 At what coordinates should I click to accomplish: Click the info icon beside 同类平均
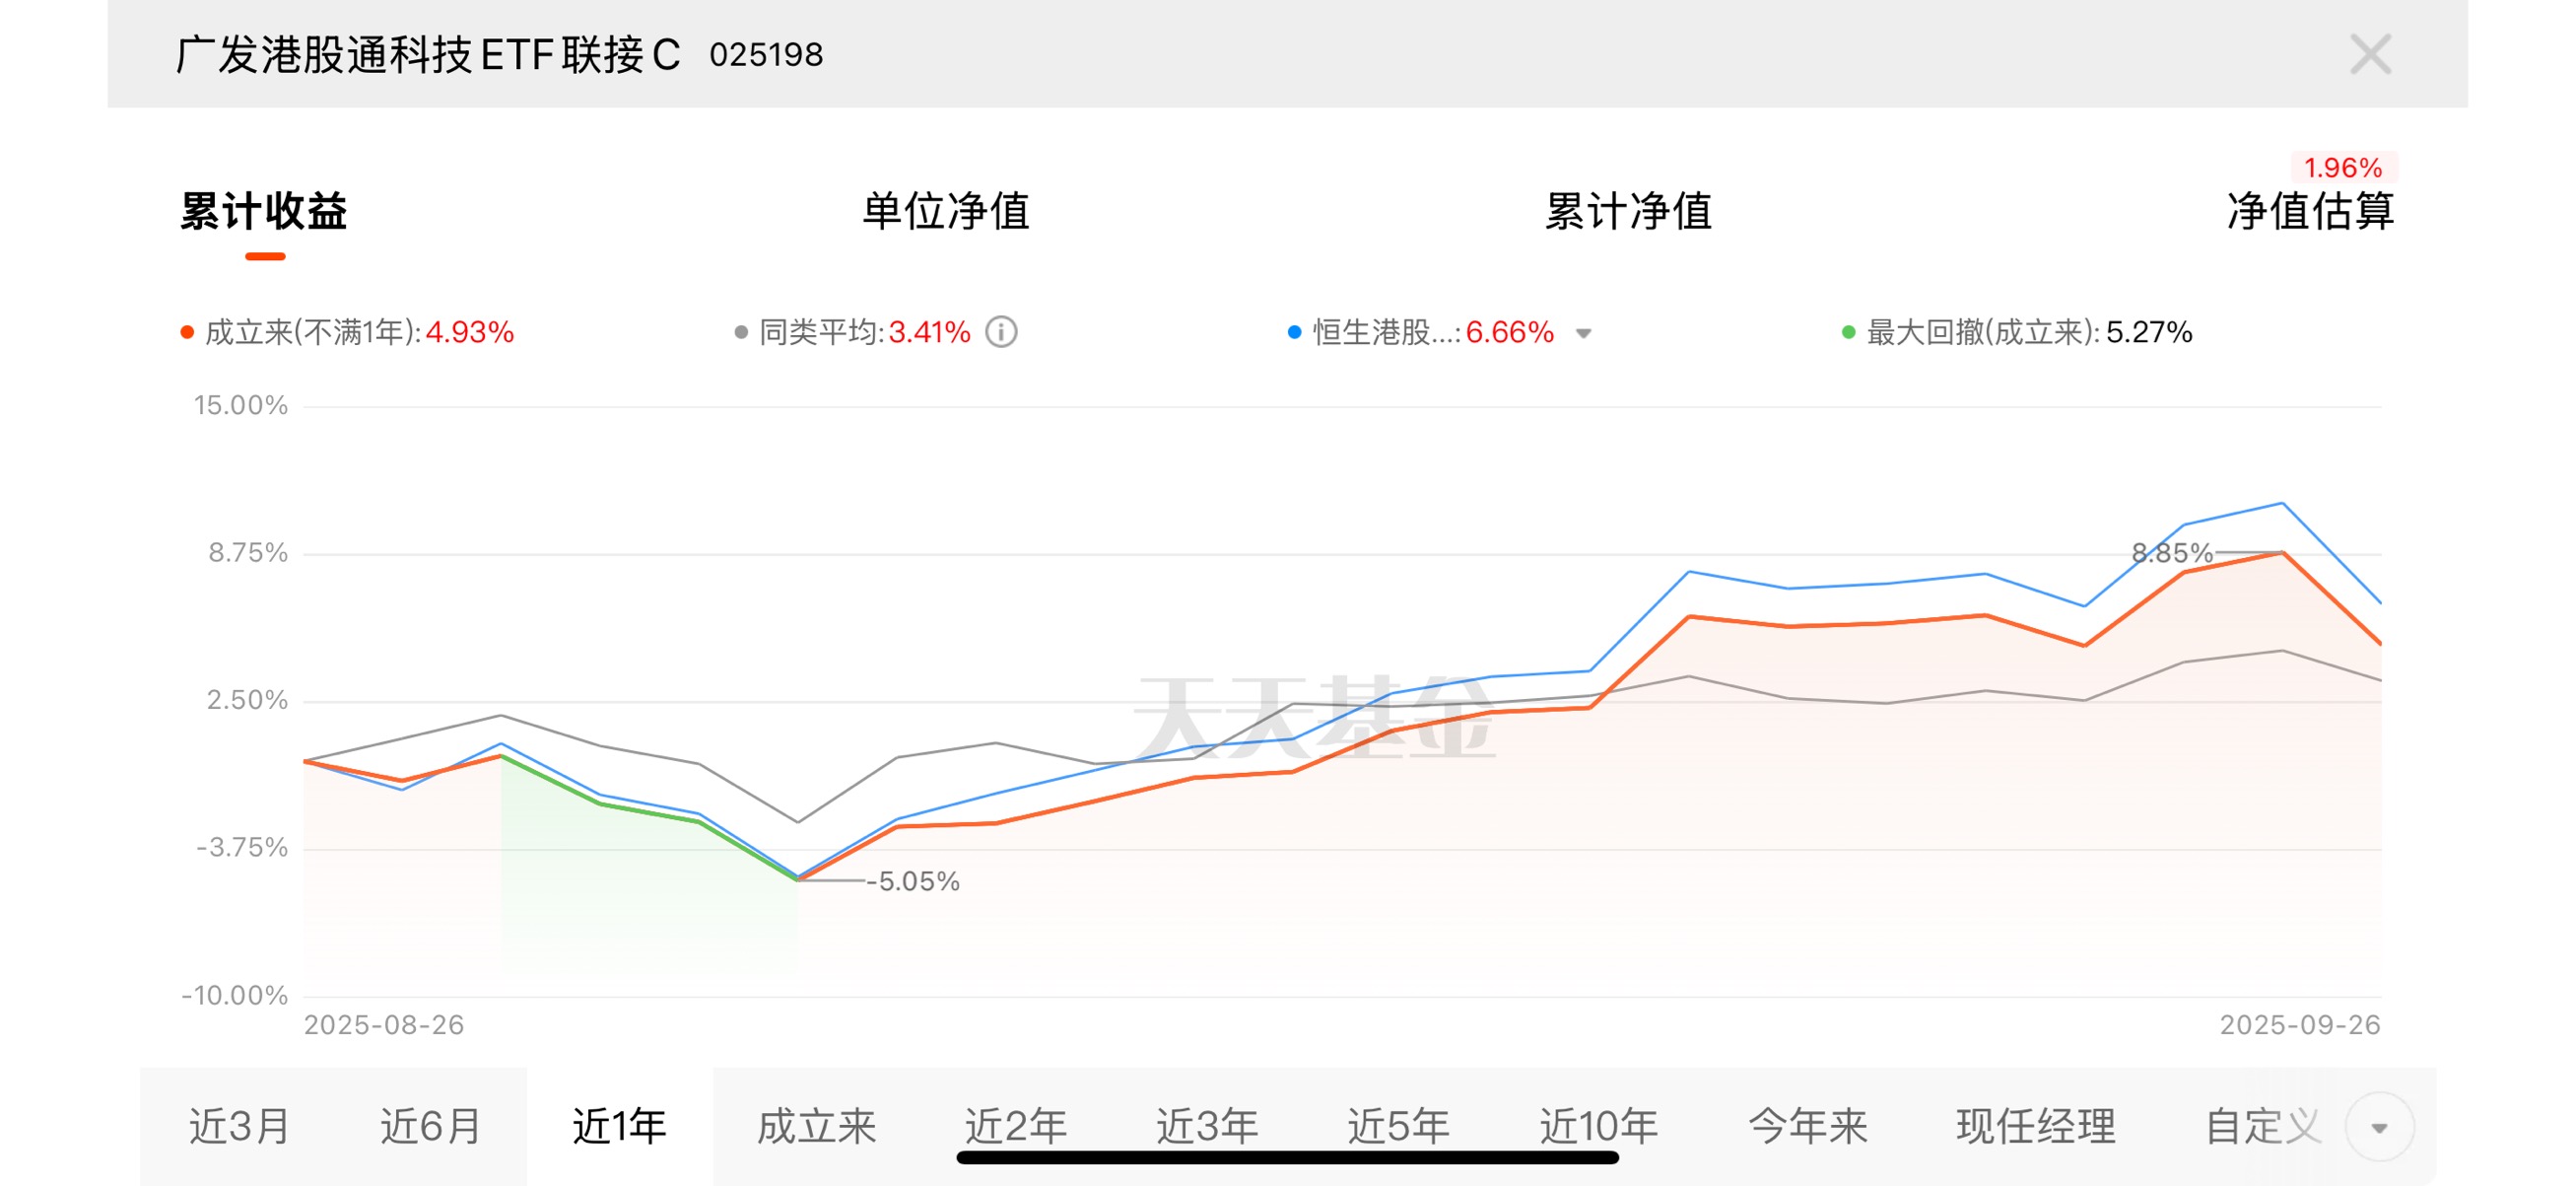pyautogui.click(x=1001, y=332)
